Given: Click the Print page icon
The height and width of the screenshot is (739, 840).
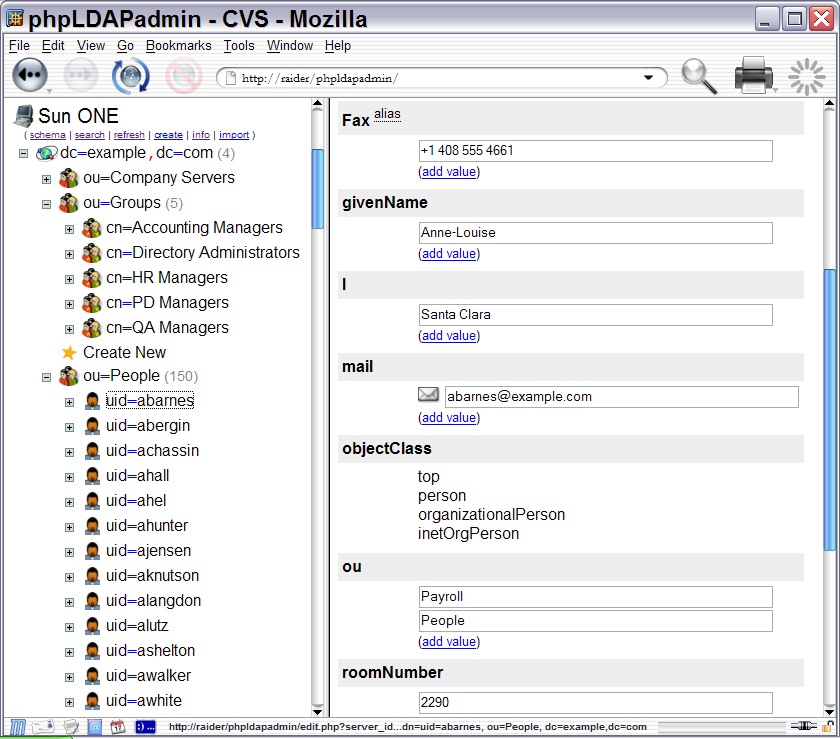Looking at the screenshot, I should [x=754, y=76].
